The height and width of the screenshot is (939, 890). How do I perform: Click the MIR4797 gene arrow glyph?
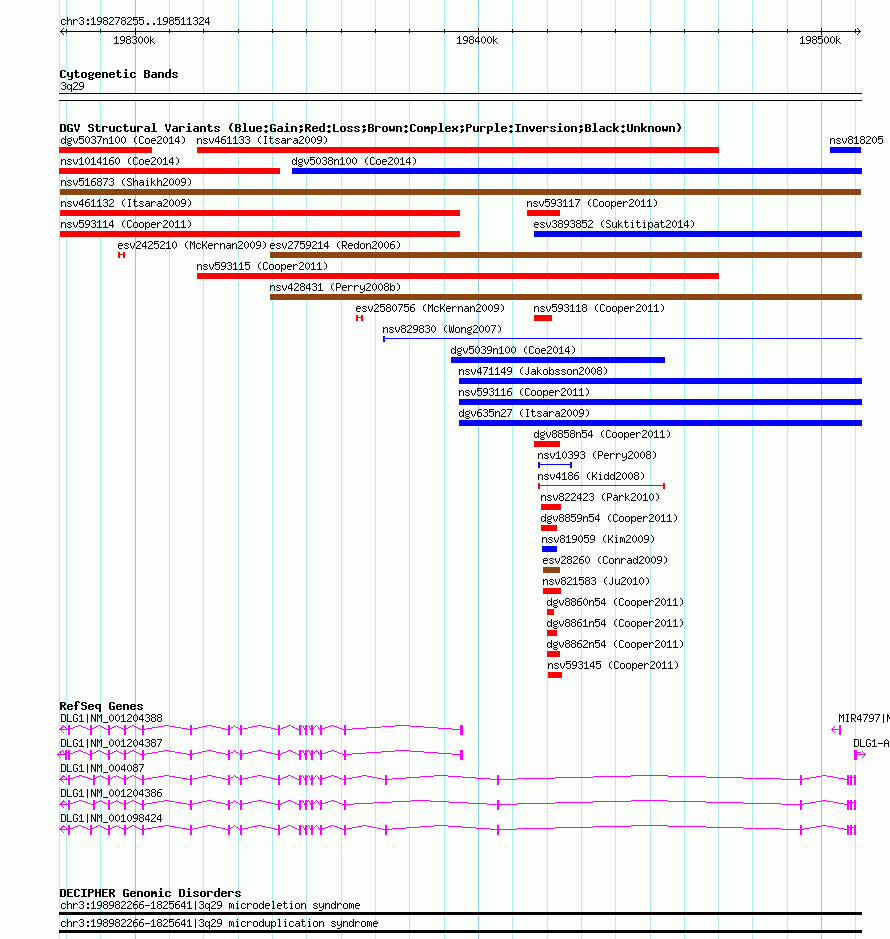click(836, 729)
